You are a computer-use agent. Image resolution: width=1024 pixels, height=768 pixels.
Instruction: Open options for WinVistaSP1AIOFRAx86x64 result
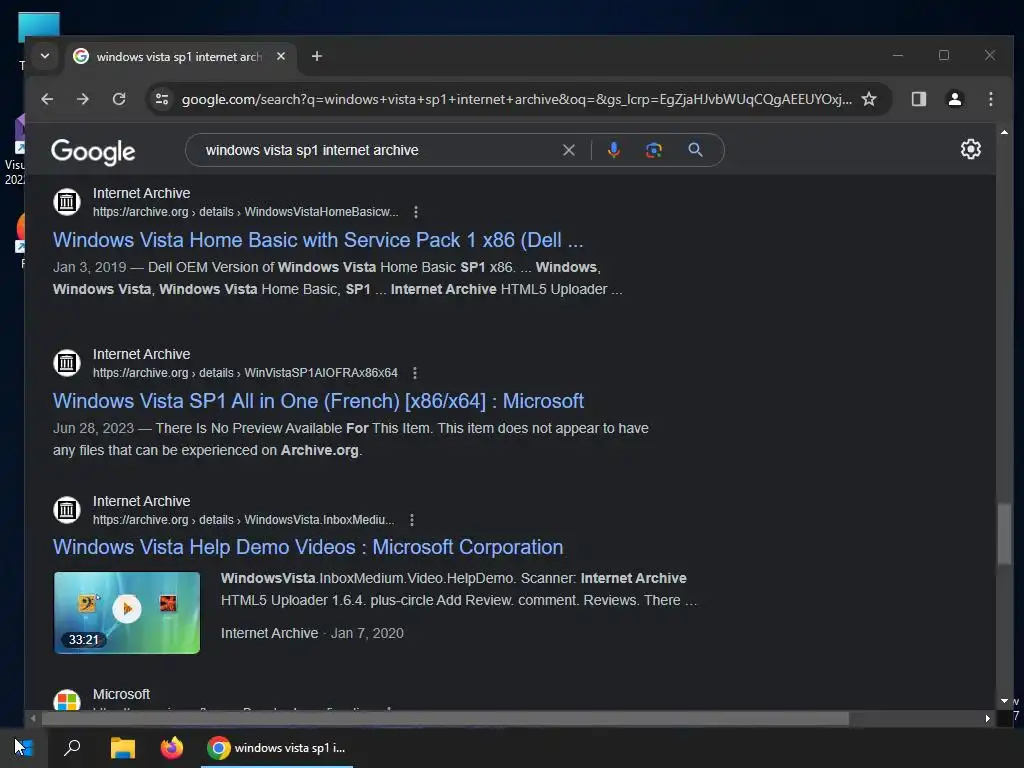click(415, 373)
